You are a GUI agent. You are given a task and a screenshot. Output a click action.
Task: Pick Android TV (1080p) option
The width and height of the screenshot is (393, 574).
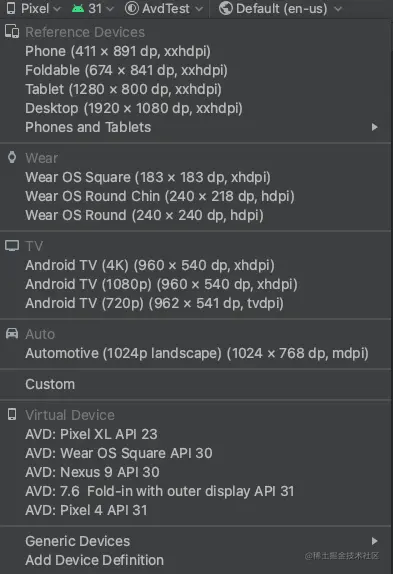pyautogui.click(x=161, y=284)
